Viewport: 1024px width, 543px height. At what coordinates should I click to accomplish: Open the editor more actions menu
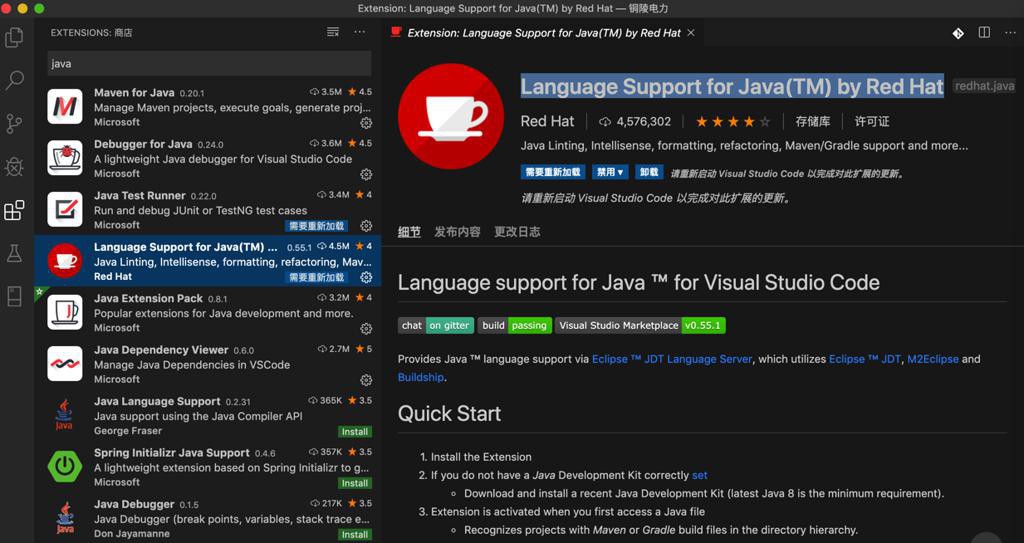1010,33
